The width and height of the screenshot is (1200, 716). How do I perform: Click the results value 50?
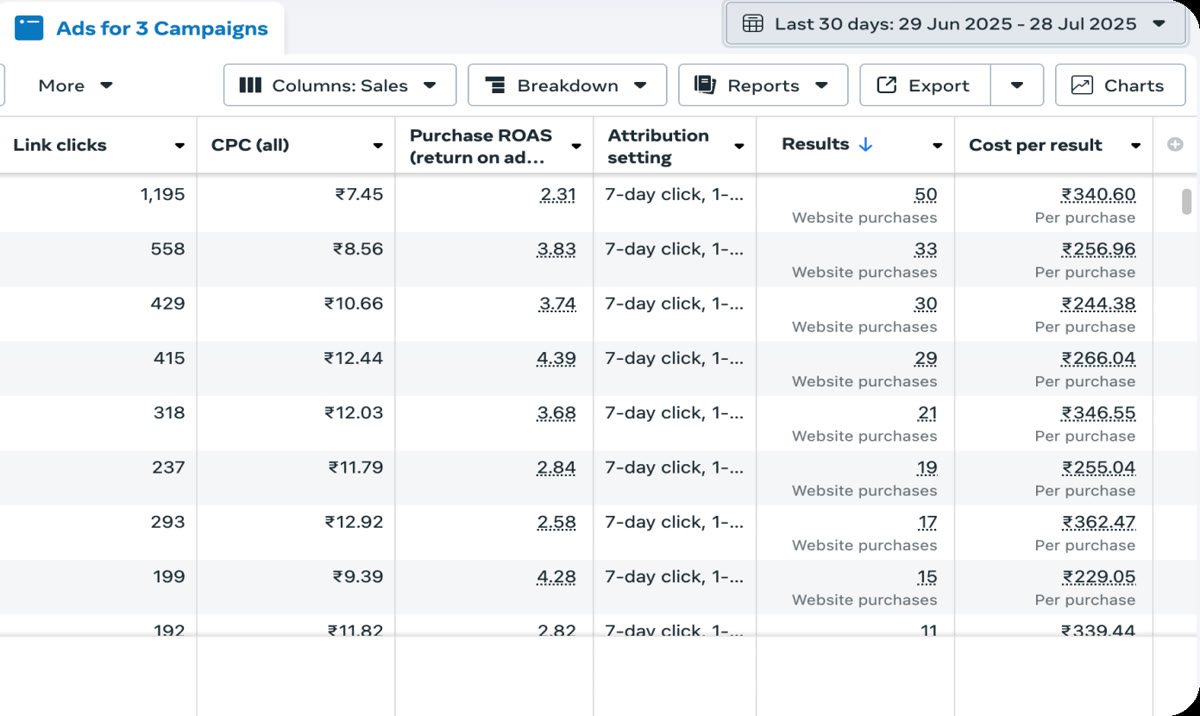coord(926,195)
